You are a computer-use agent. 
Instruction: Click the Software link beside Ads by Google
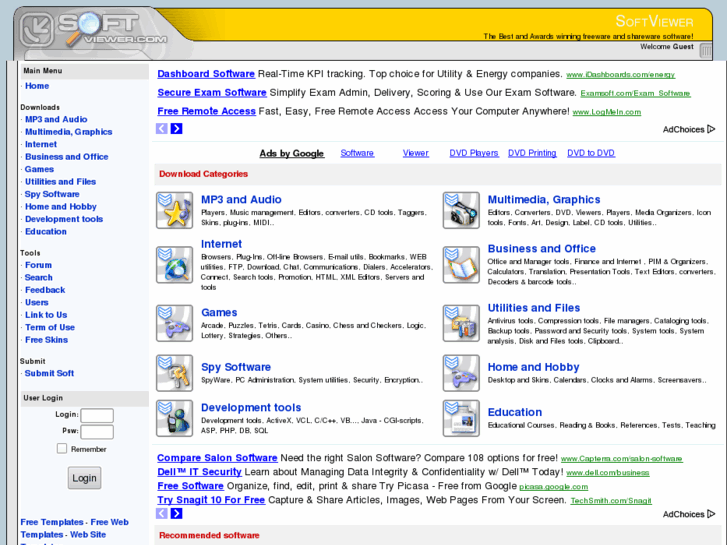click(357, 153)
